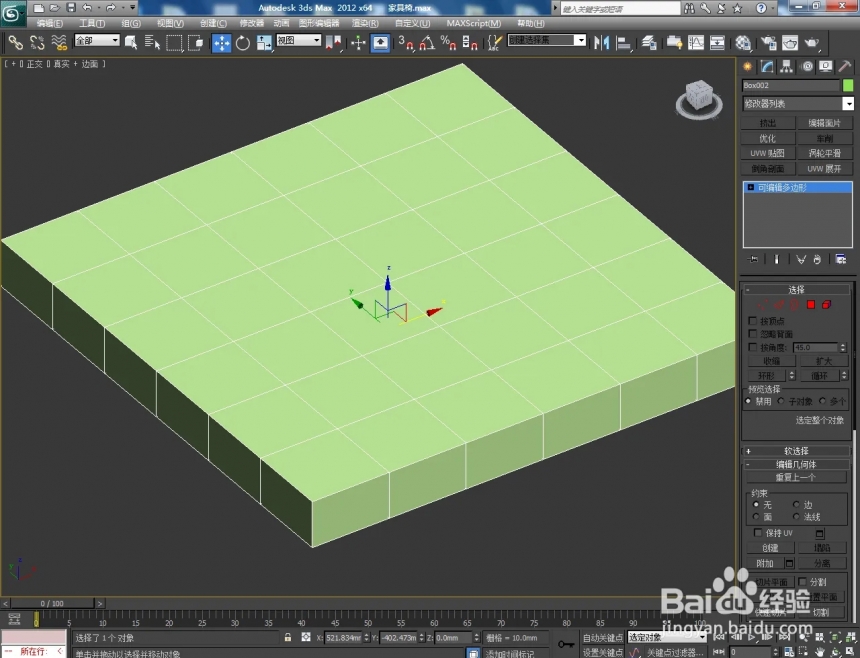Click the 收缩 selection button
The image size is (860, 658).
point(772,361)
